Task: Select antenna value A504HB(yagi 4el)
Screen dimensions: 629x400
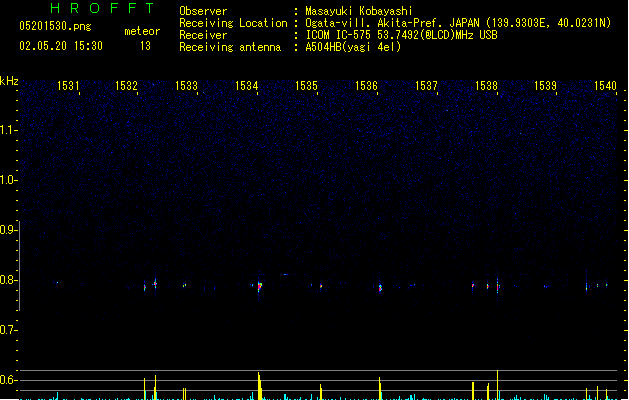Action: (x=353, y=47)
